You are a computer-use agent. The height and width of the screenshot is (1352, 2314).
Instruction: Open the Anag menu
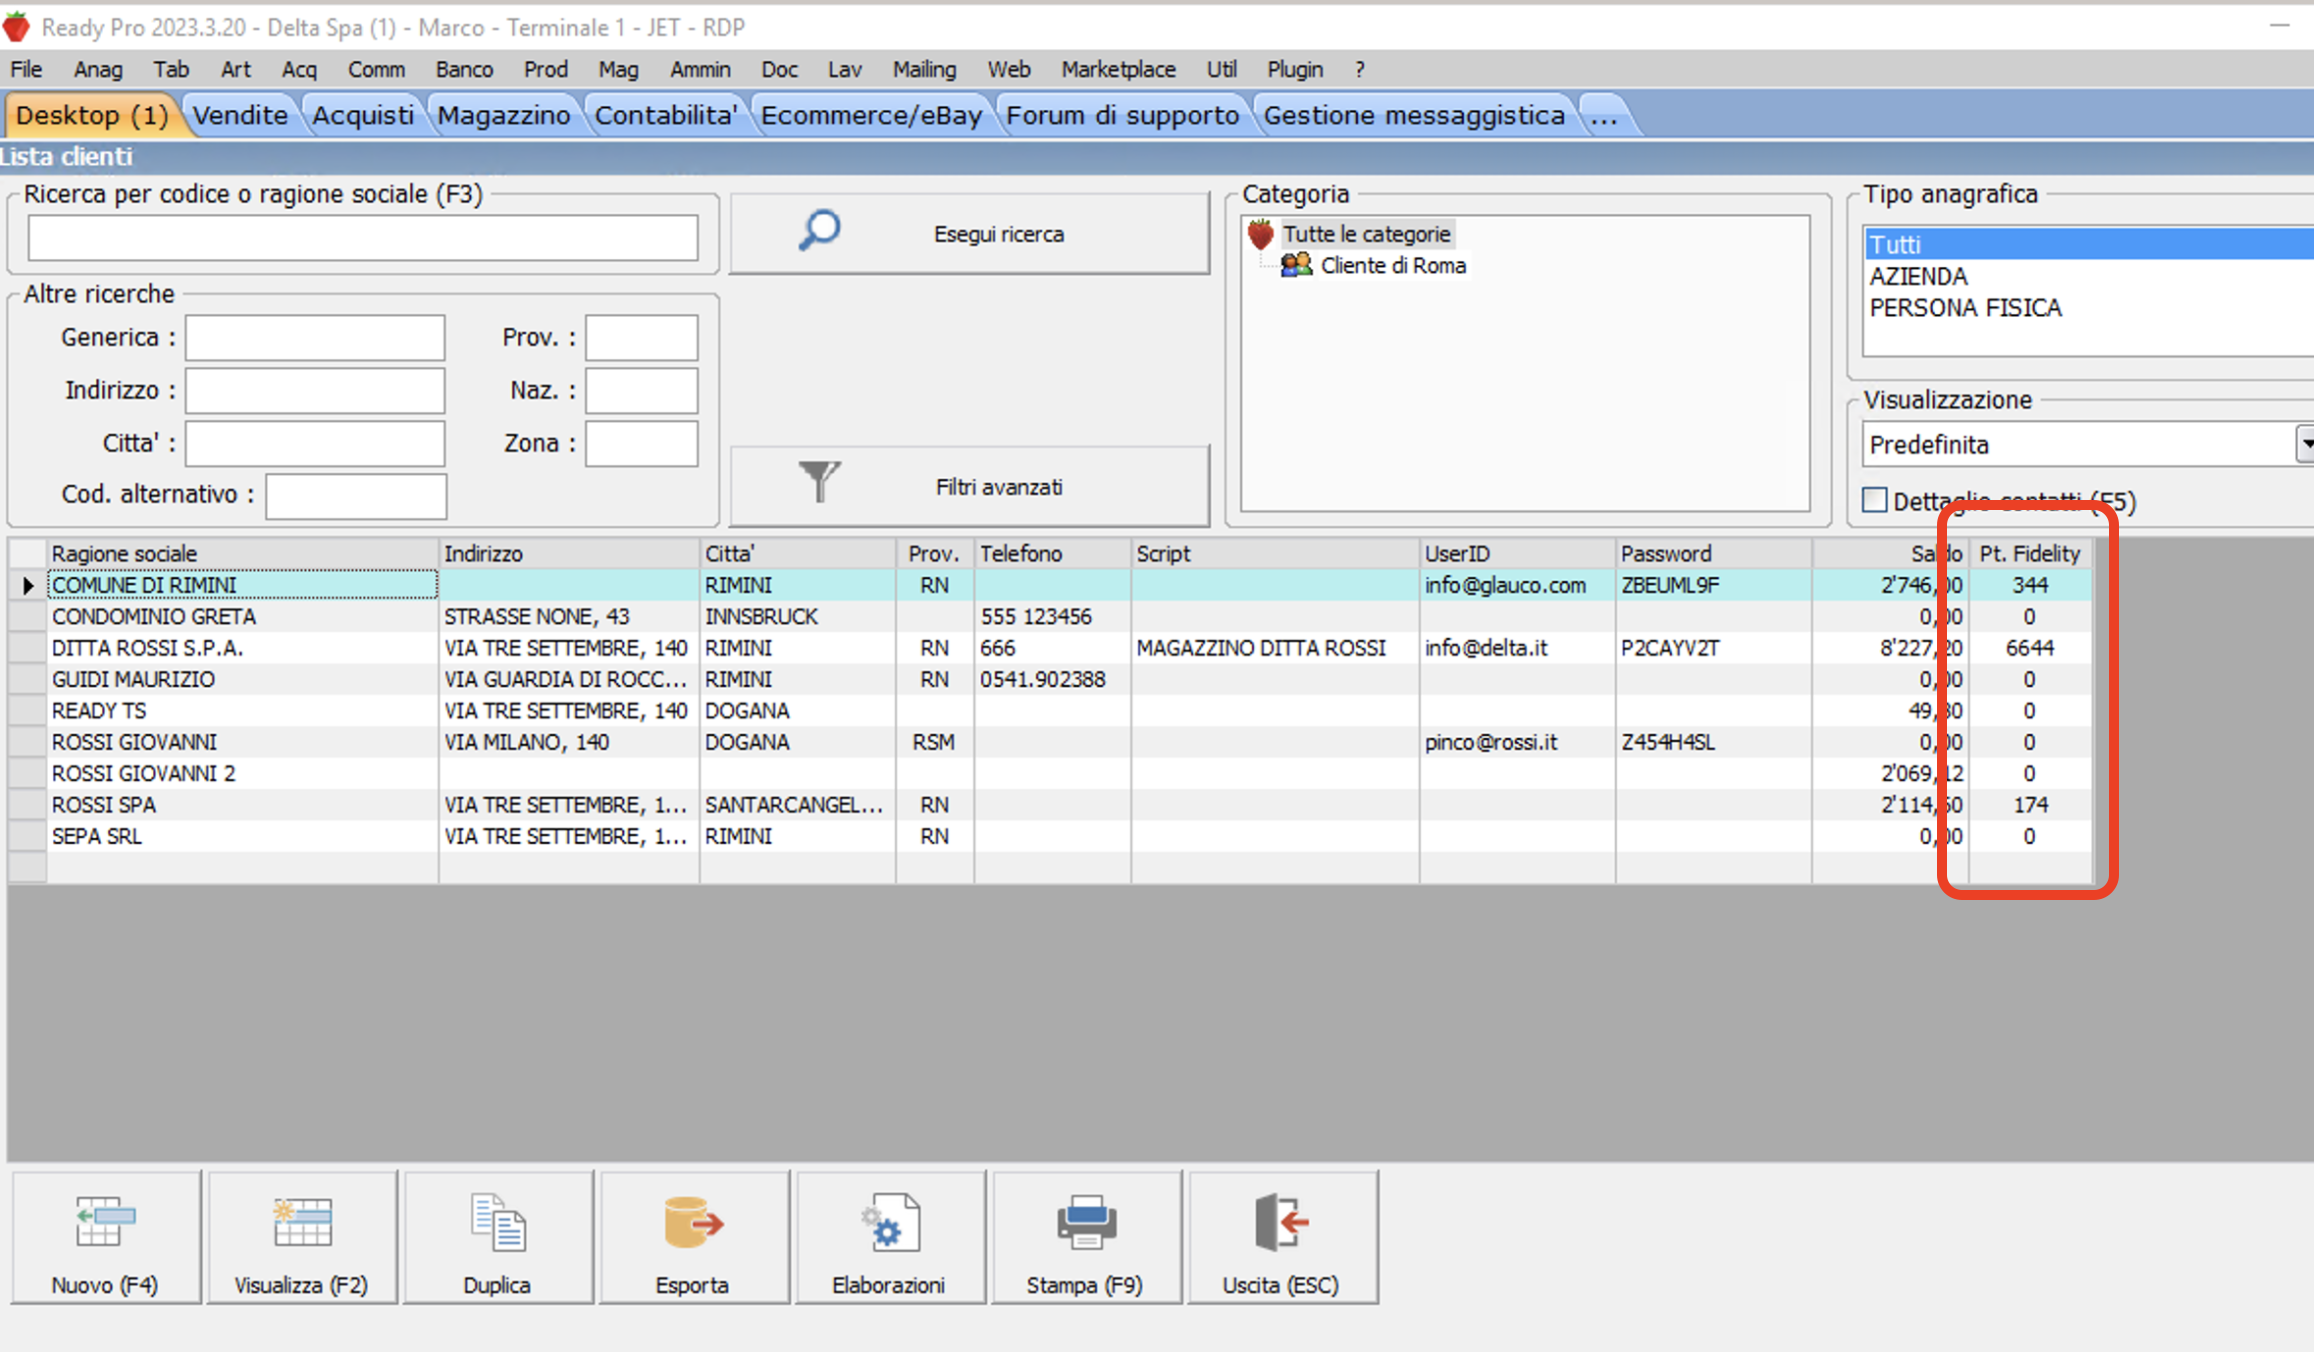point(98,69)
